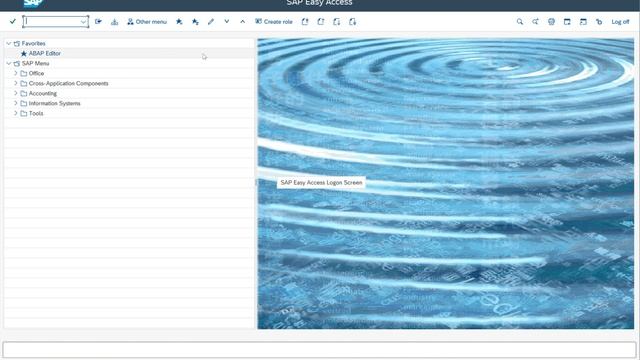Click the user menu icon beside command field
Viewport: 640px width, 360px height.
[x=98, y=21]
